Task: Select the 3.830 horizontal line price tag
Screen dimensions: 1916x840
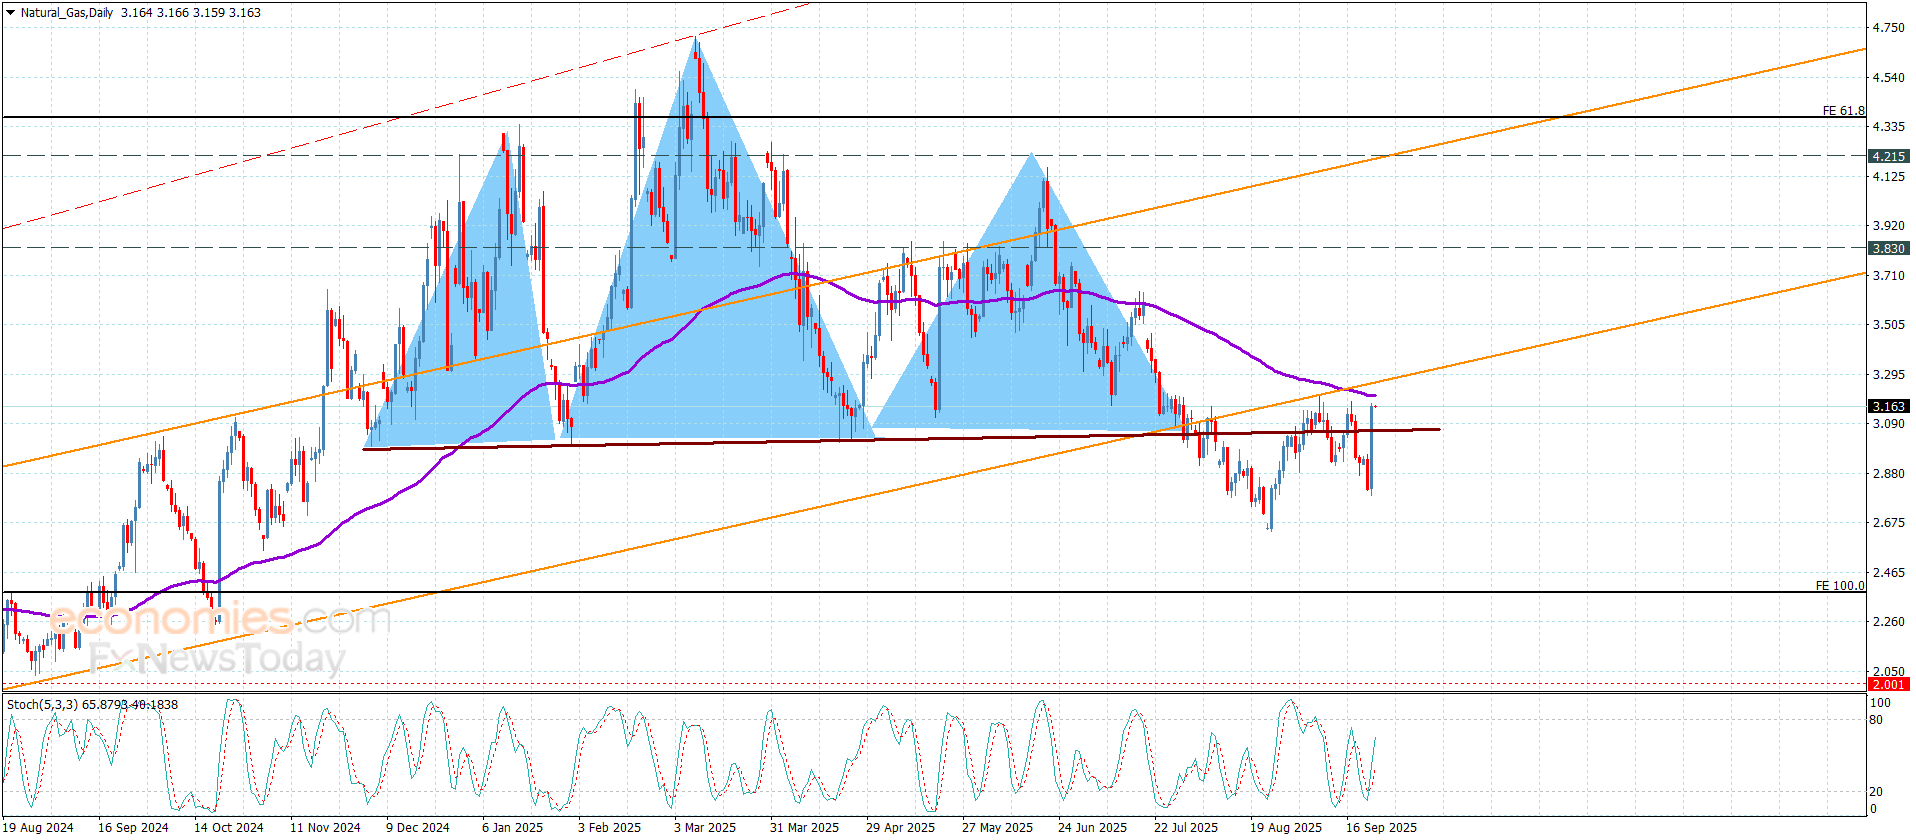Action: [x=1888, y=248]
